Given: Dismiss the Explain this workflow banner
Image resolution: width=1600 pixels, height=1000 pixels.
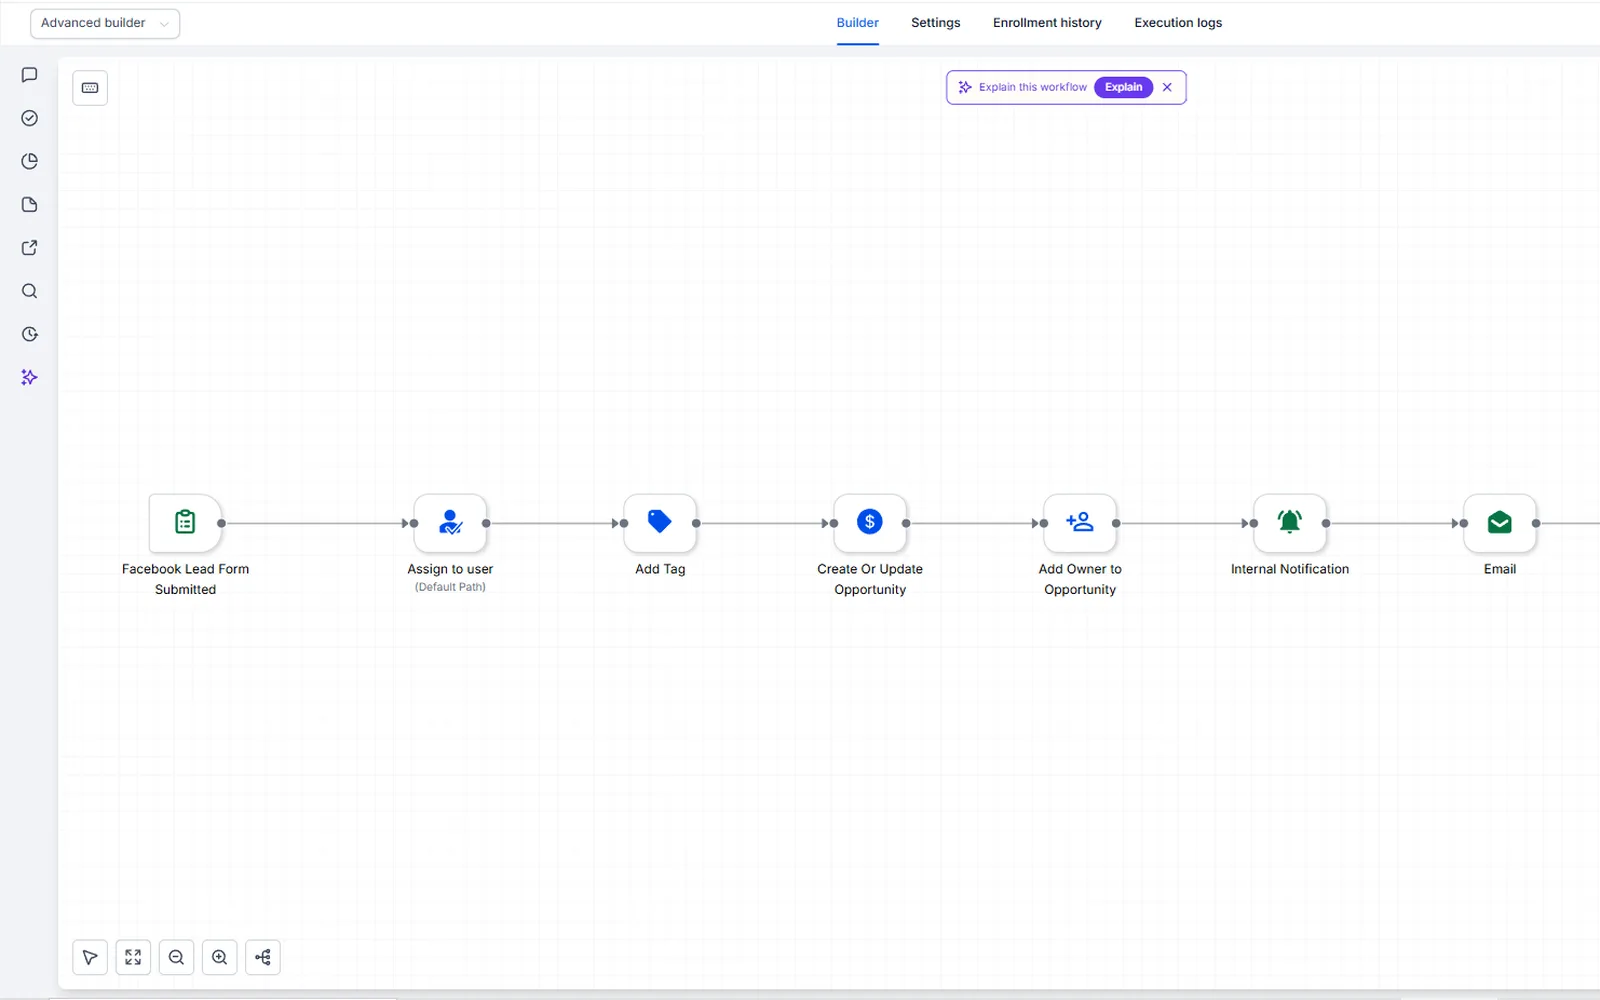Looking at the screenshot, I should [x=1167, y=87].
